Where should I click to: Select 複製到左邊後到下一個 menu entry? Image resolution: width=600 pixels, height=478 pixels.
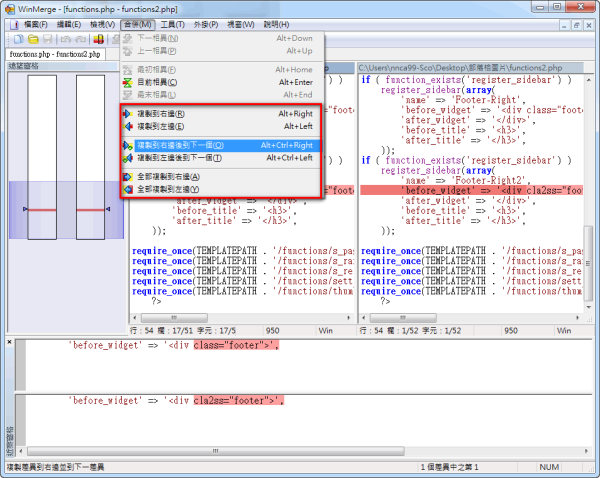pos(180,158)
